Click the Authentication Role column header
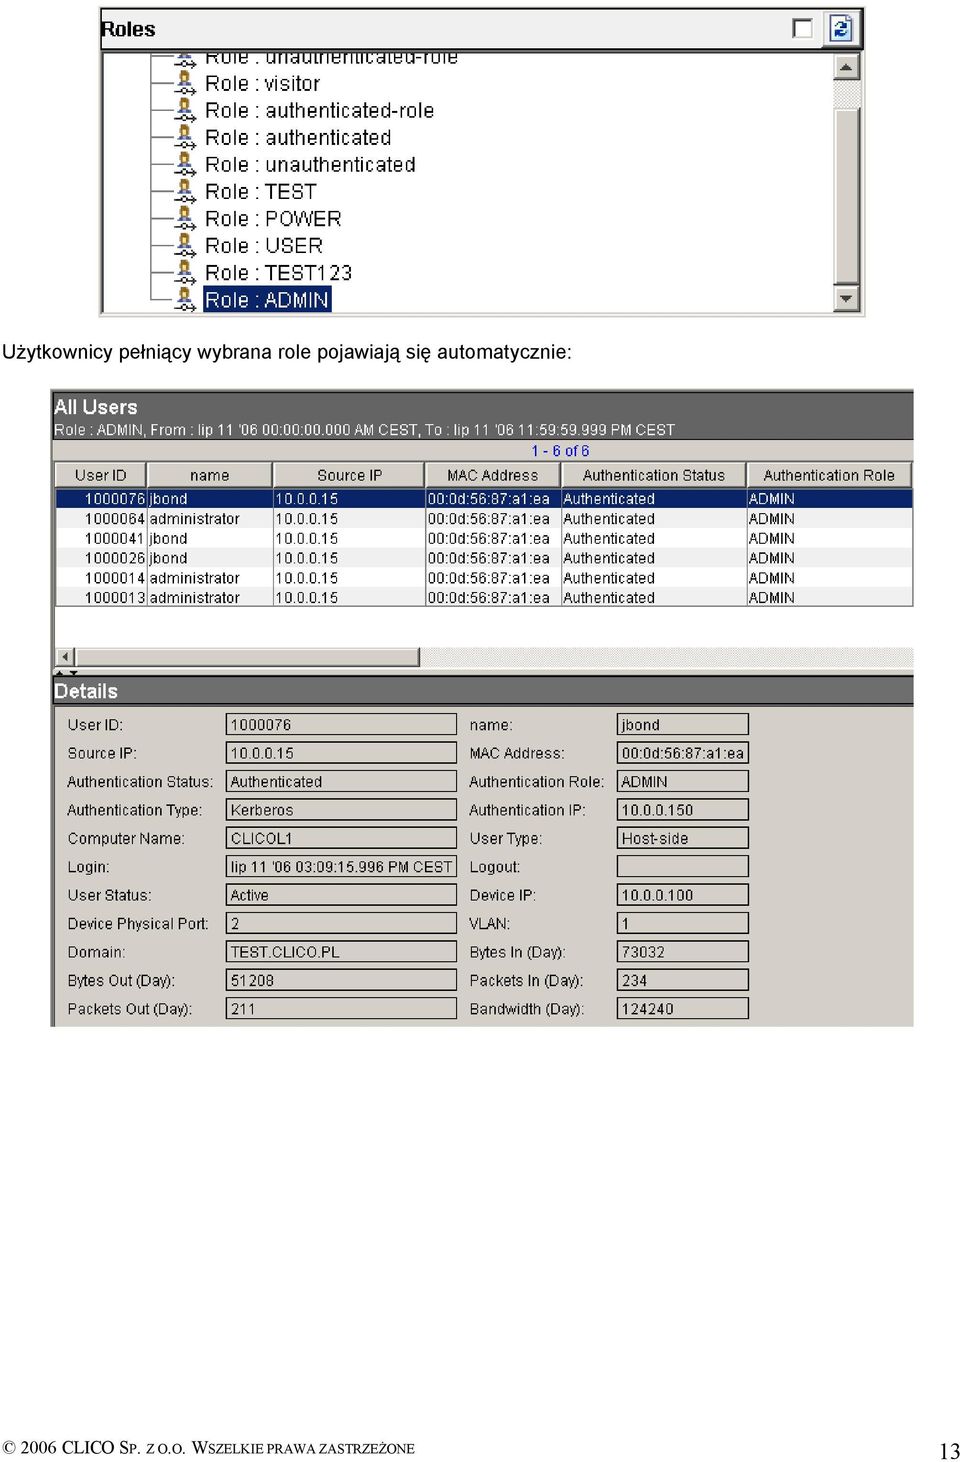The height and width of the screenshot is (1462, 960). coord(829,475)
